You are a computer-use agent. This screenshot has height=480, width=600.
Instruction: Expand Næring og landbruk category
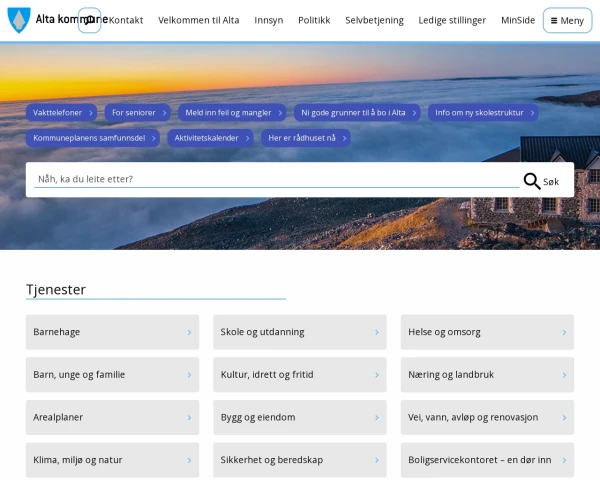tap(488, 374)
